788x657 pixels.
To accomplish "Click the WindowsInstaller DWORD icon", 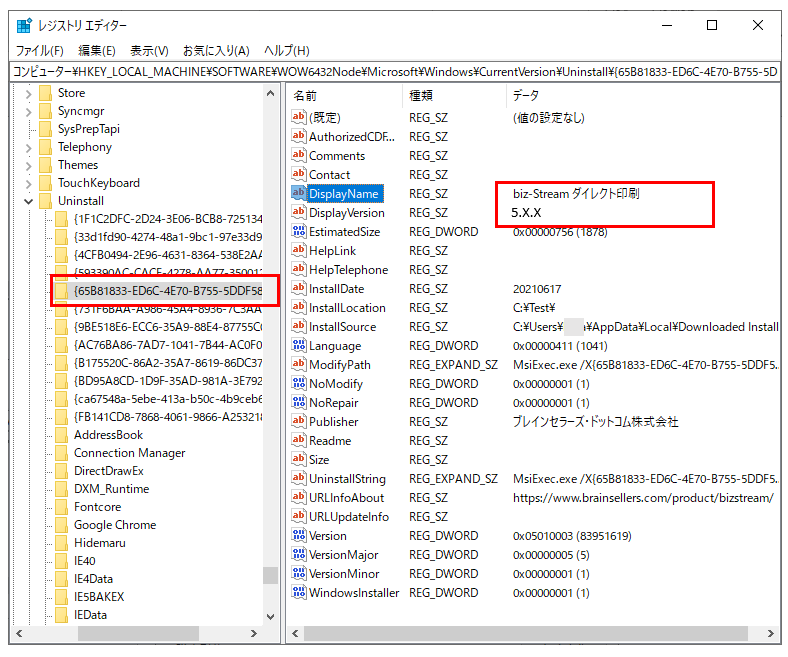I will click(x=299, y=593).
